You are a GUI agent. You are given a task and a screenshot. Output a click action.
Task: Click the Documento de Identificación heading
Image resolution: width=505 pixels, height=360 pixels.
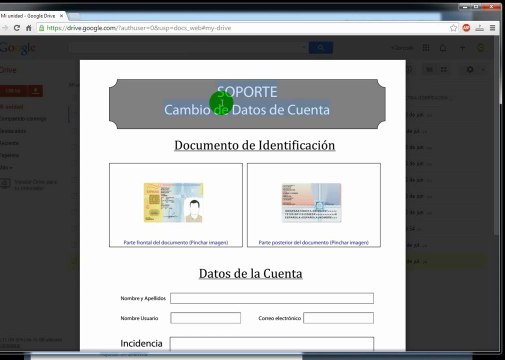tap(255, 145)
